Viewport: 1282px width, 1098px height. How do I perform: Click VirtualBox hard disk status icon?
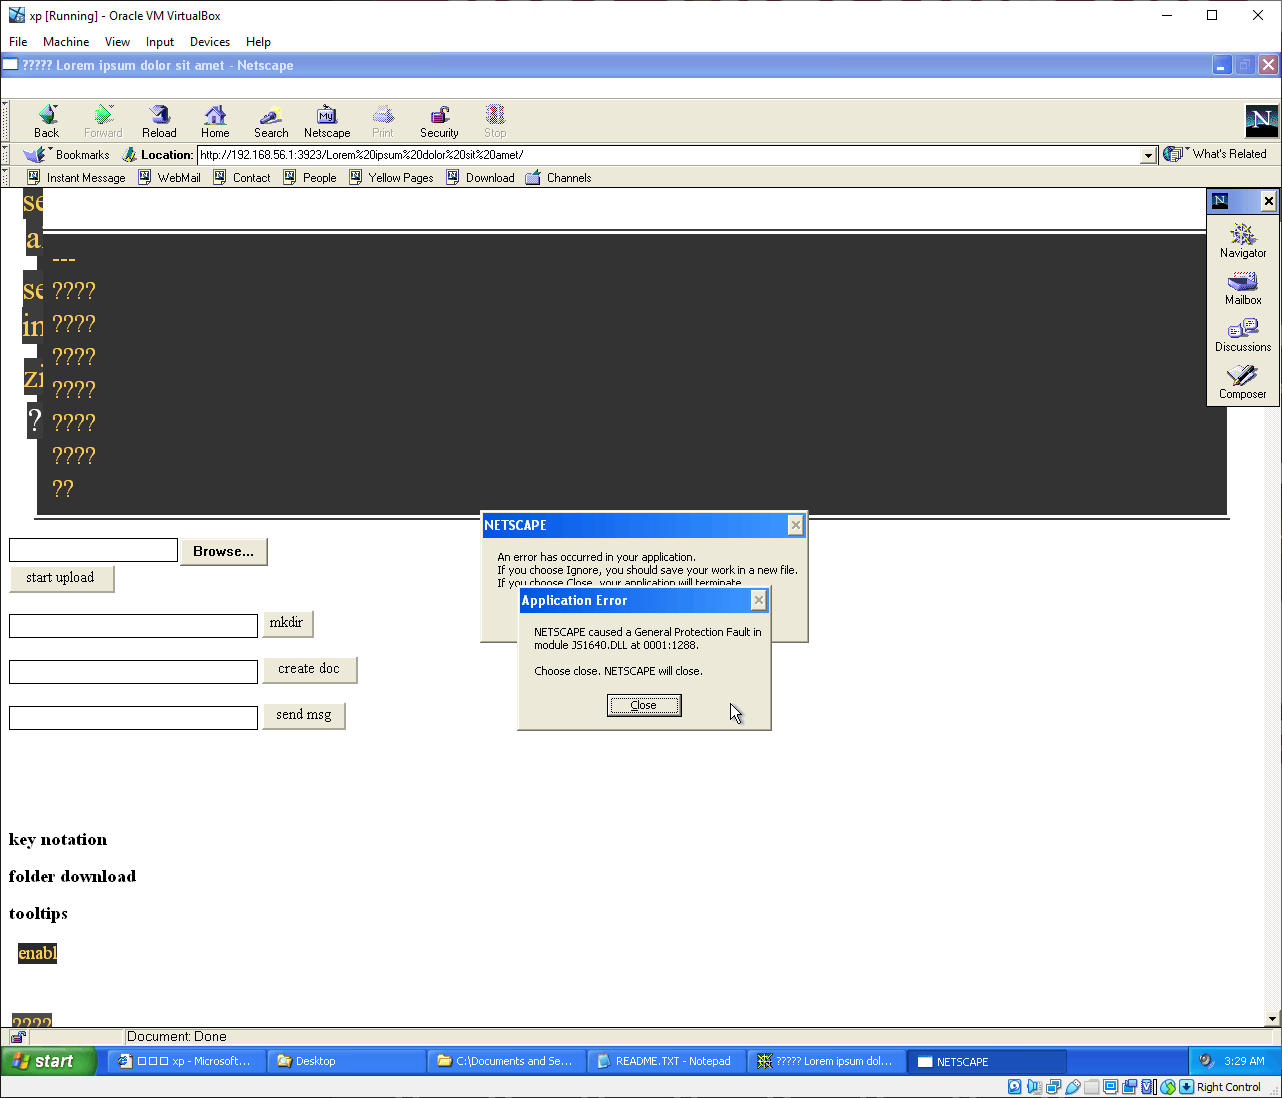click(x=1015, y=1087)
